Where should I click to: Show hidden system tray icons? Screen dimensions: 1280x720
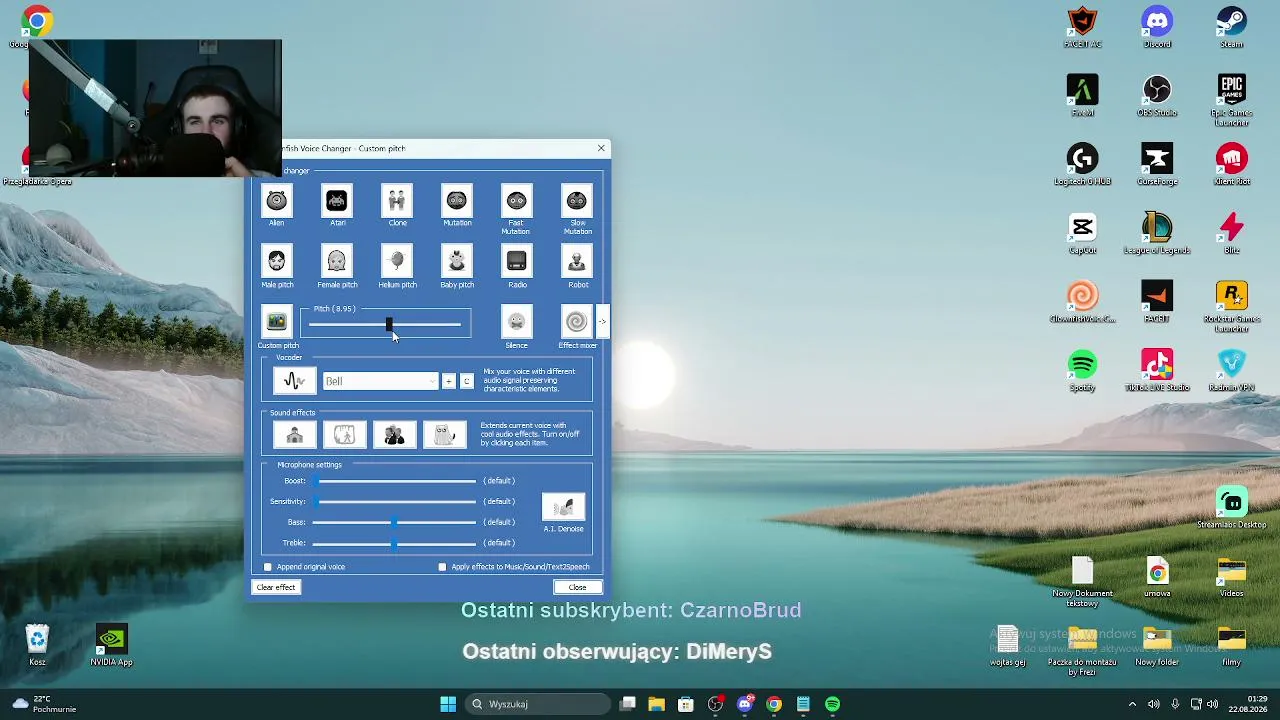point(1132,704)
